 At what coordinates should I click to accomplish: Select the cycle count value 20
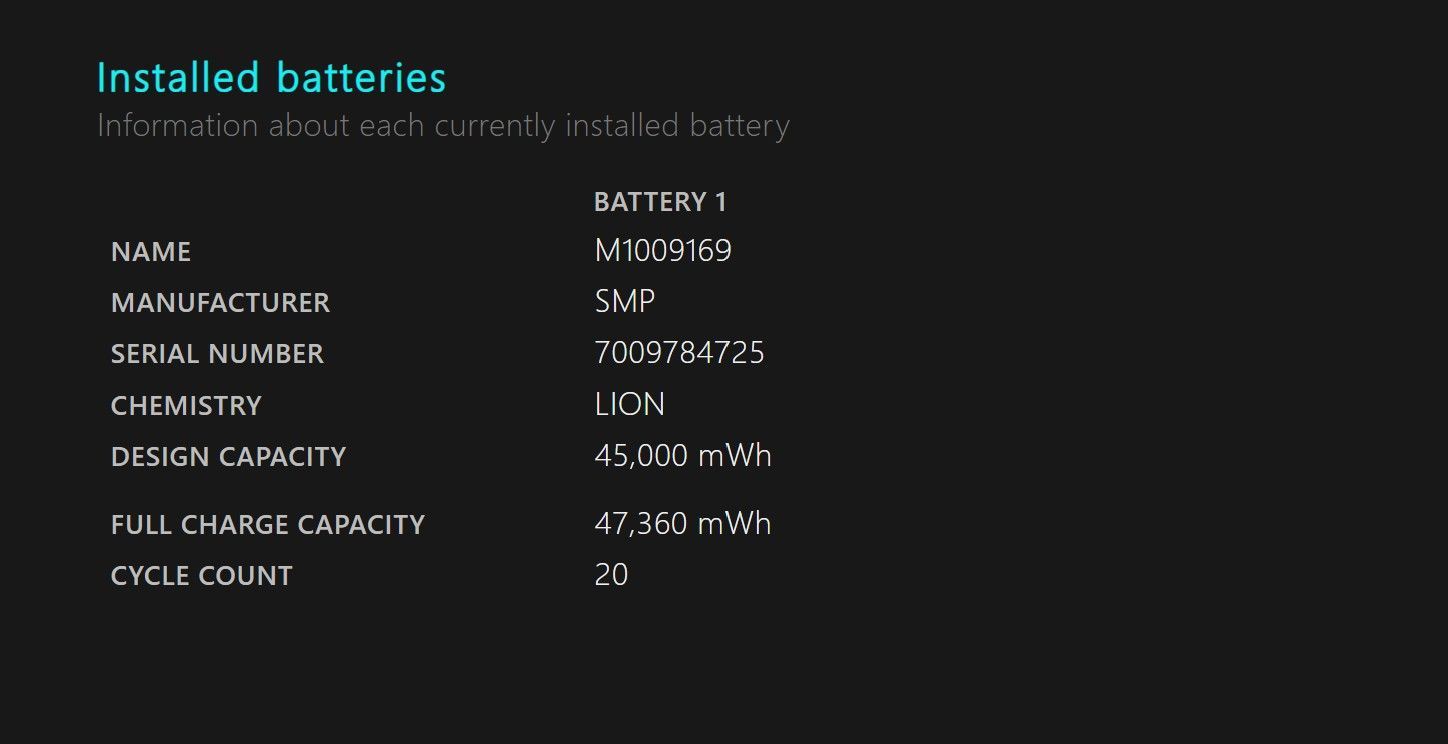611,575
